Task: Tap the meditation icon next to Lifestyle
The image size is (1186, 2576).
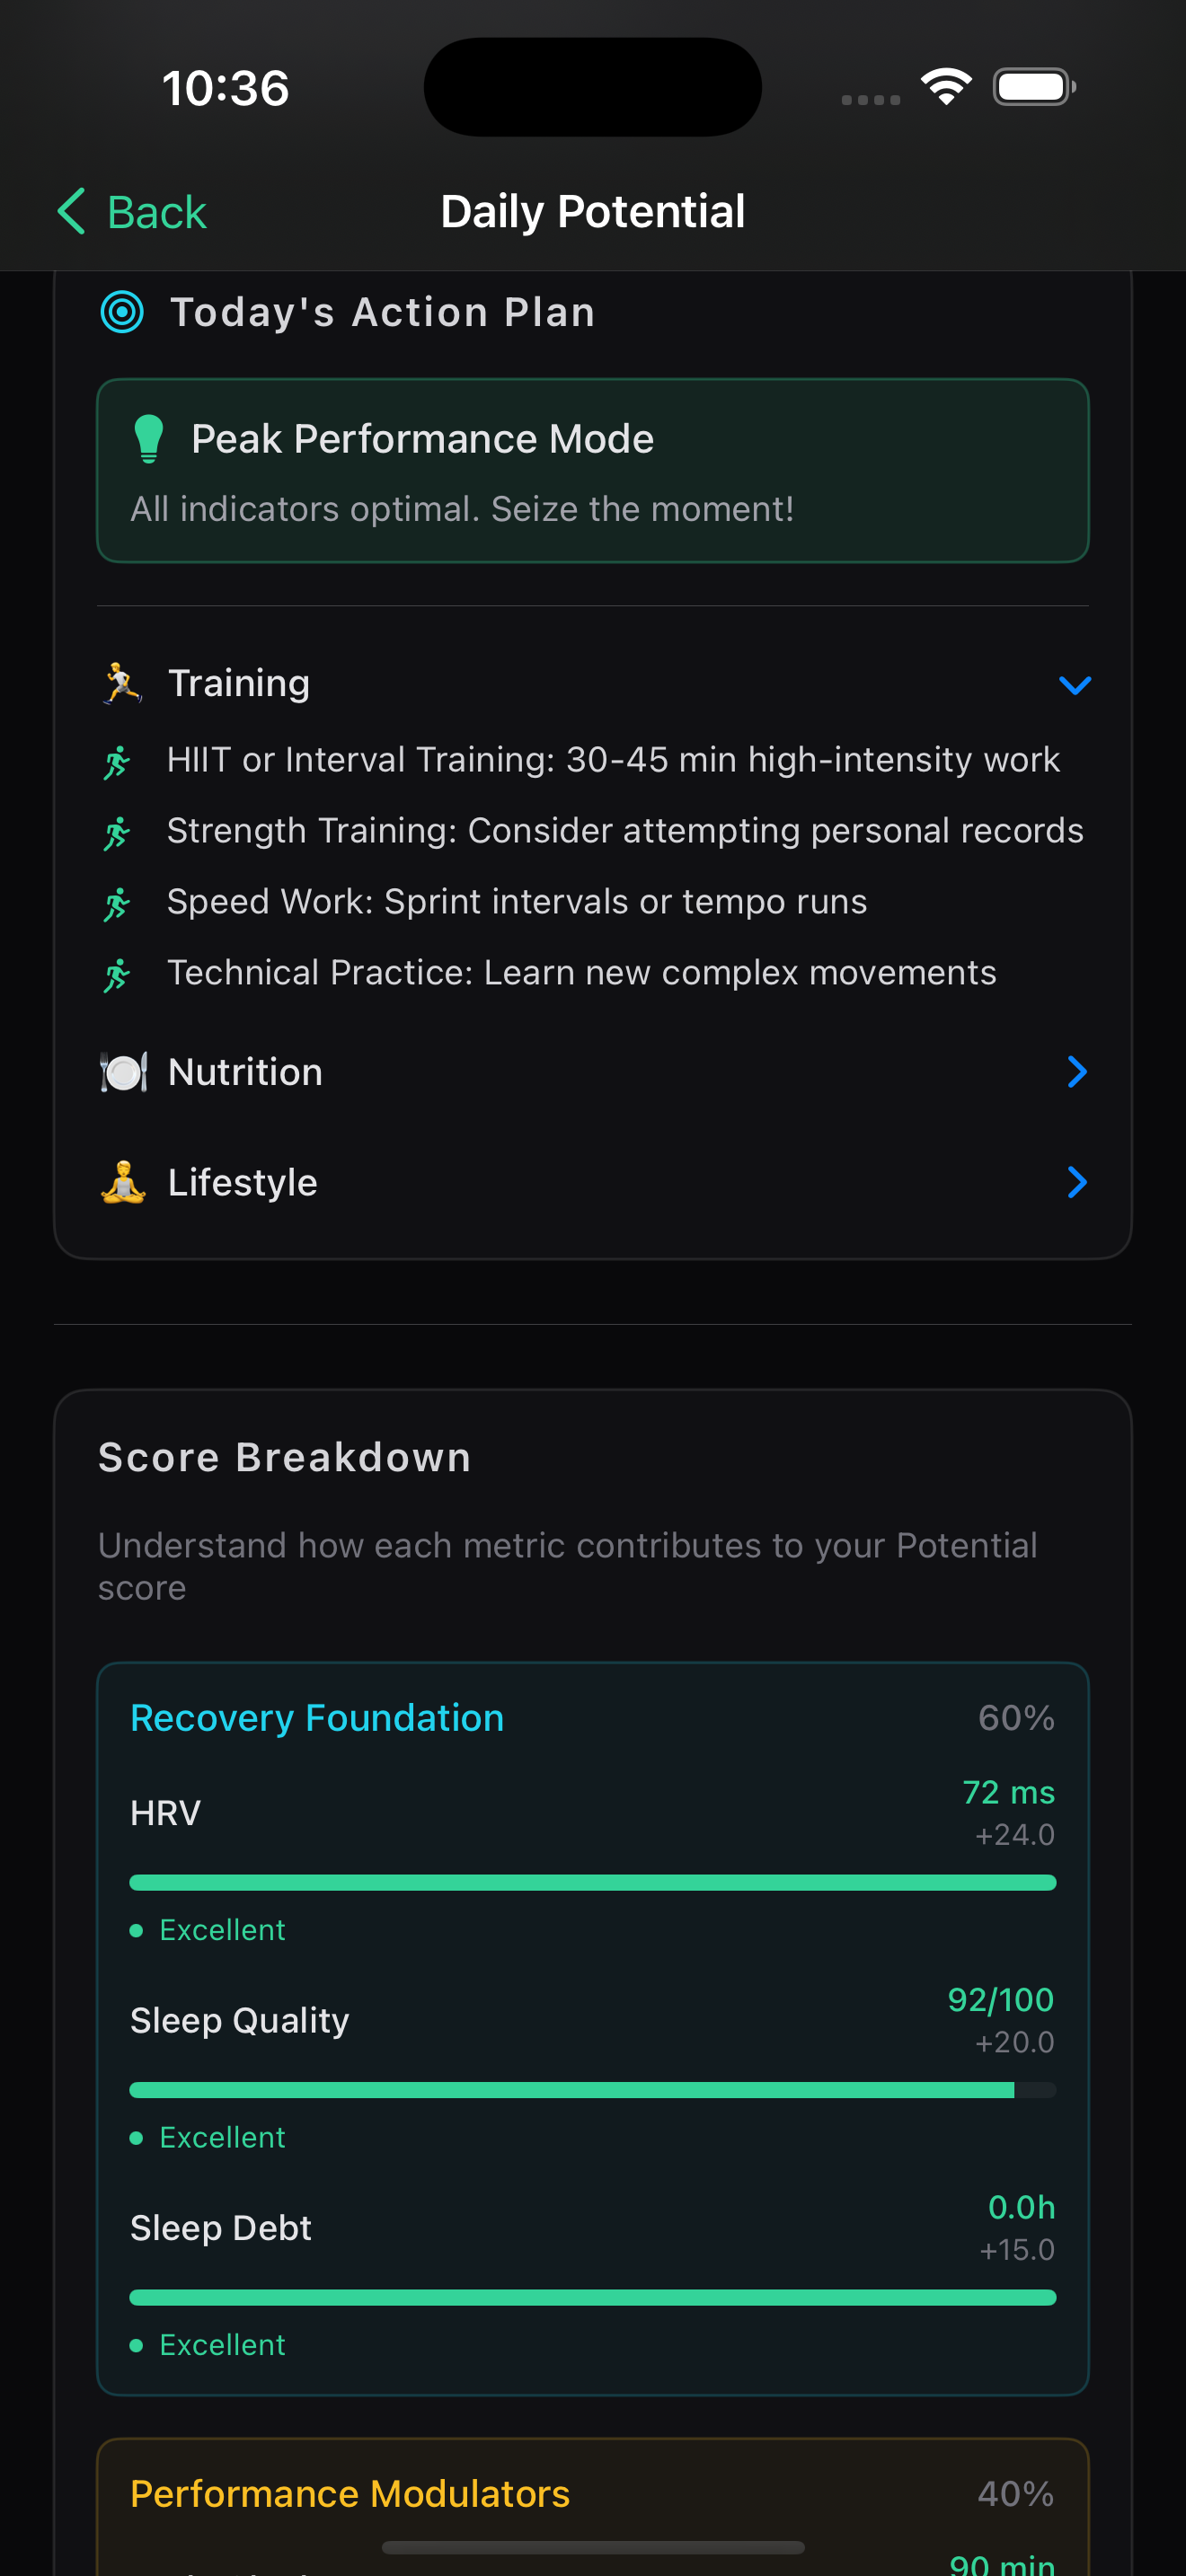Action: coord(122,1182)
